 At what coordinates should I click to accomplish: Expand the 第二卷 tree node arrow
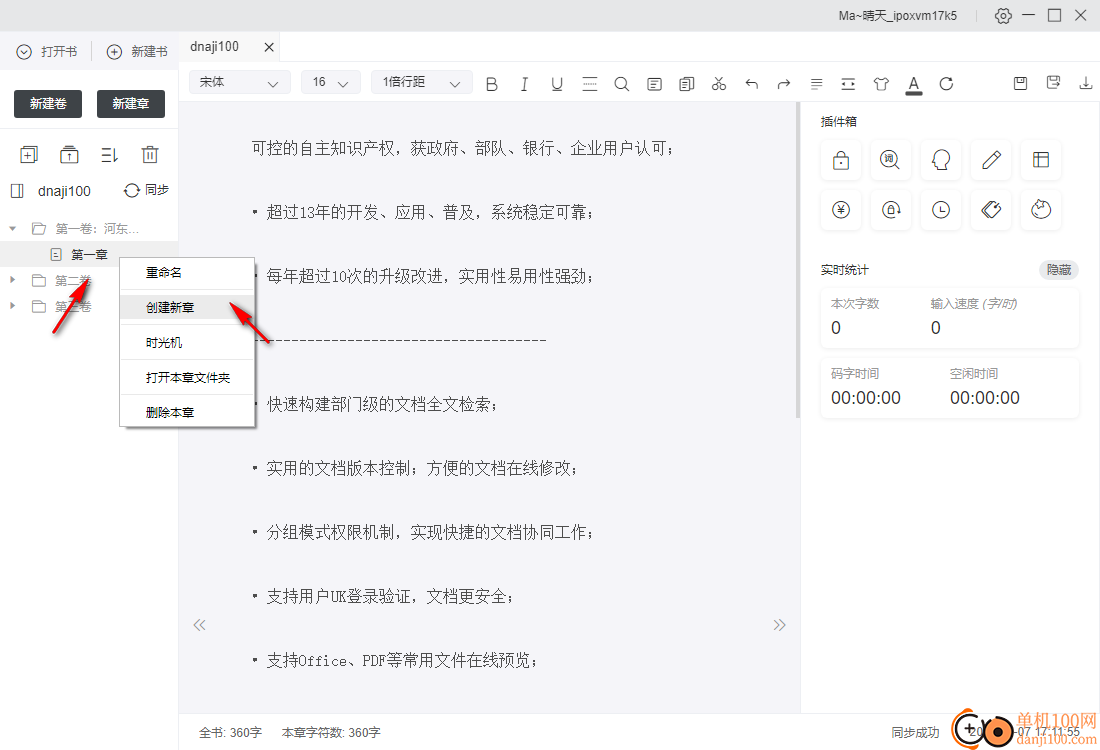pos(13,280)
